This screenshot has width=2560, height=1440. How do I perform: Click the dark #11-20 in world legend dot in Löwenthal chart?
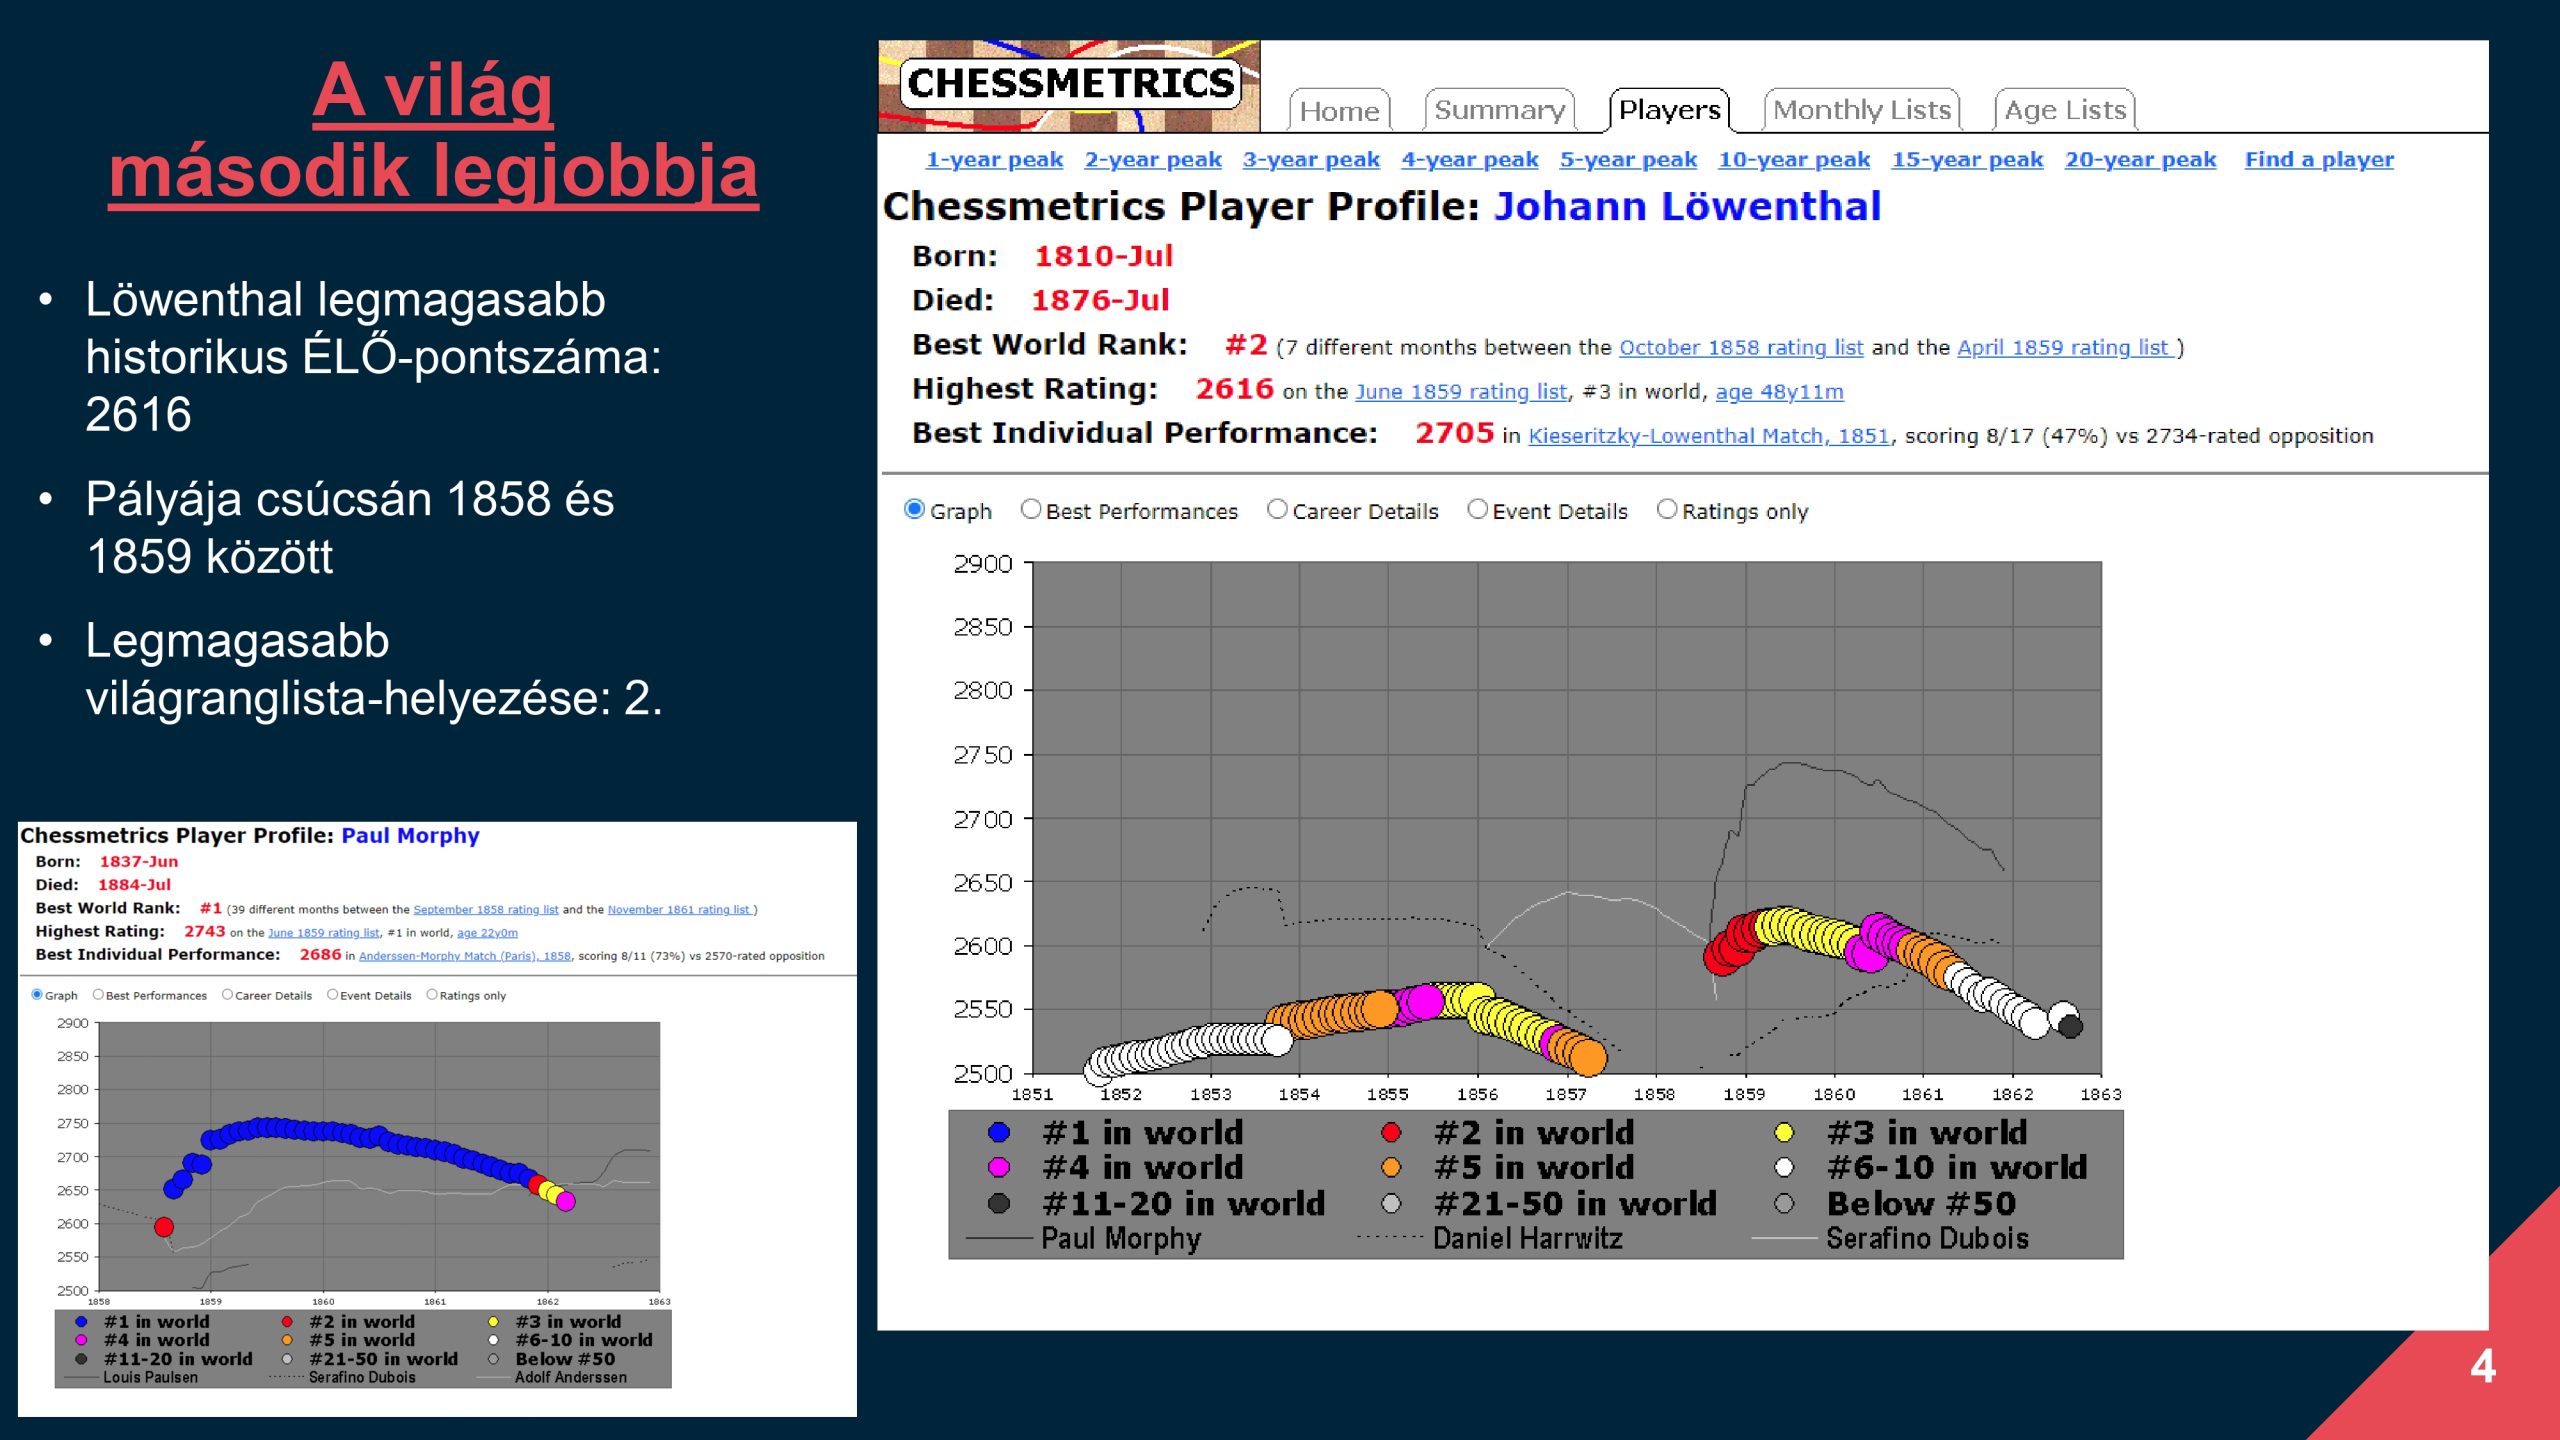click(998, 1204)
